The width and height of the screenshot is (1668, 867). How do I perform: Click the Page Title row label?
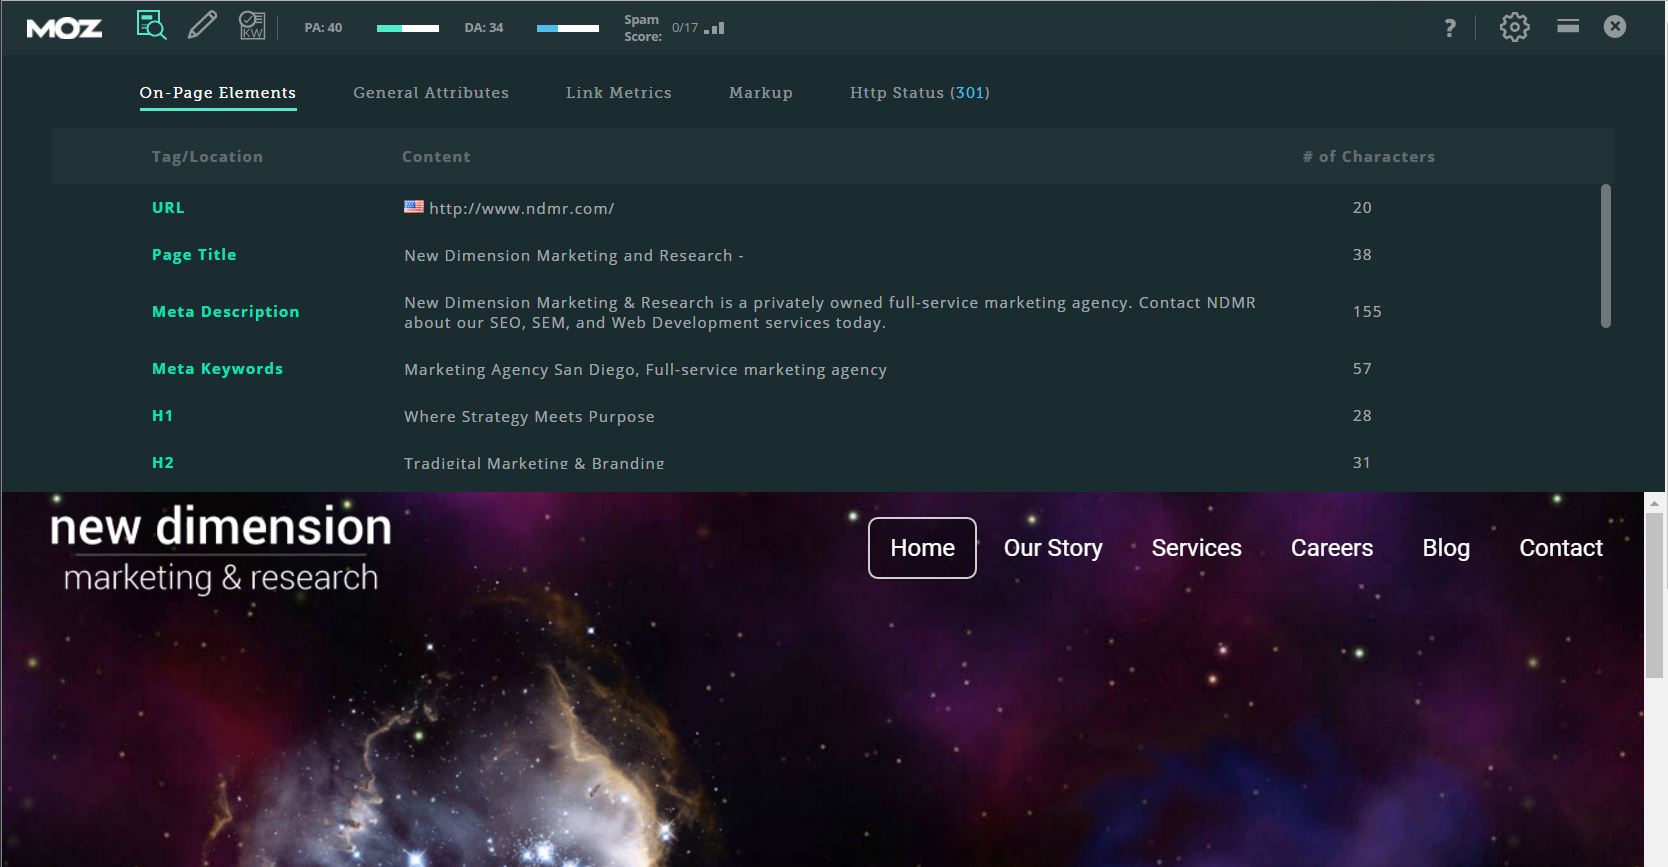point(194,255)
